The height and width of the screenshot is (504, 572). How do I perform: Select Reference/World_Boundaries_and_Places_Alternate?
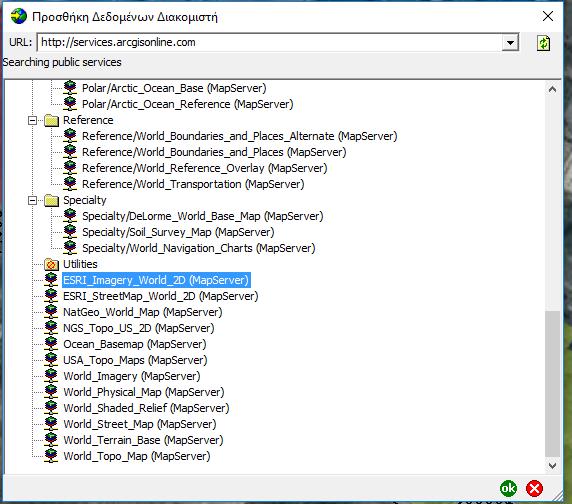(239, 136)
